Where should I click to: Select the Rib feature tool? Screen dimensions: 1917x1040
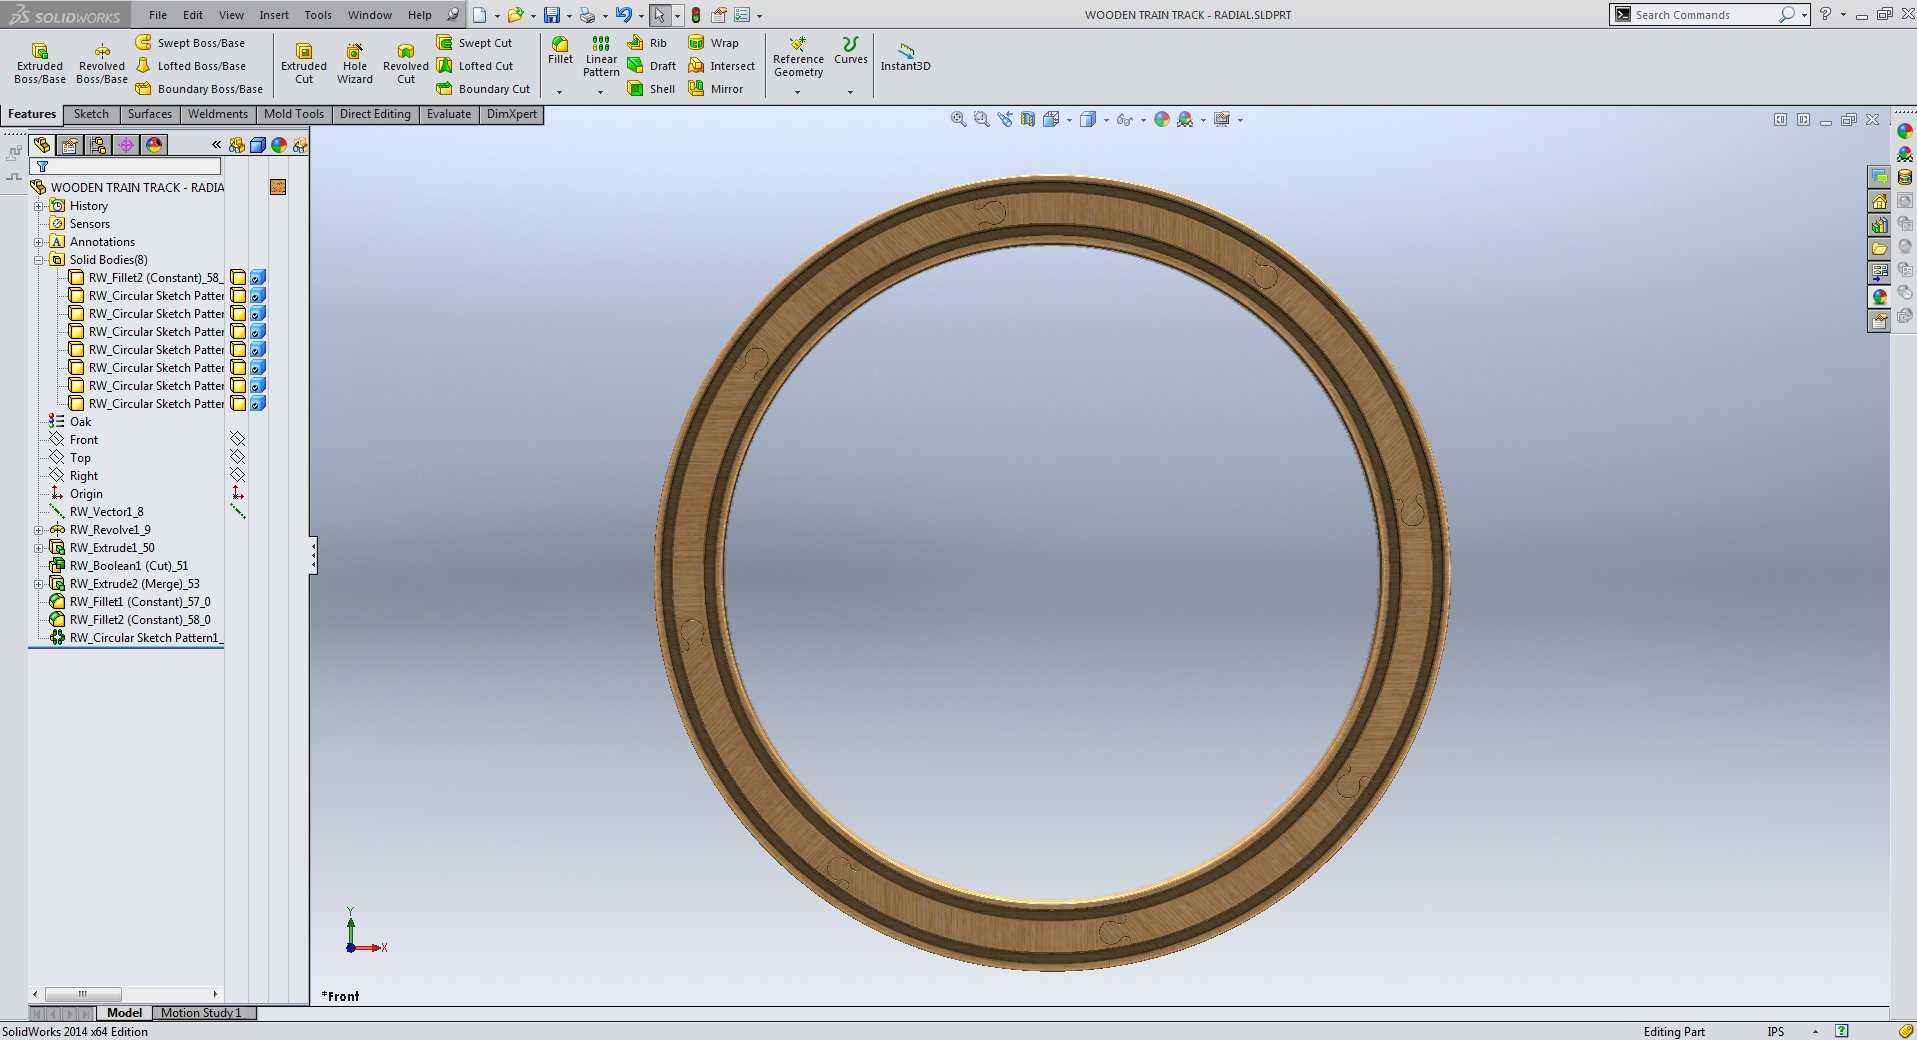click(647, 43)
